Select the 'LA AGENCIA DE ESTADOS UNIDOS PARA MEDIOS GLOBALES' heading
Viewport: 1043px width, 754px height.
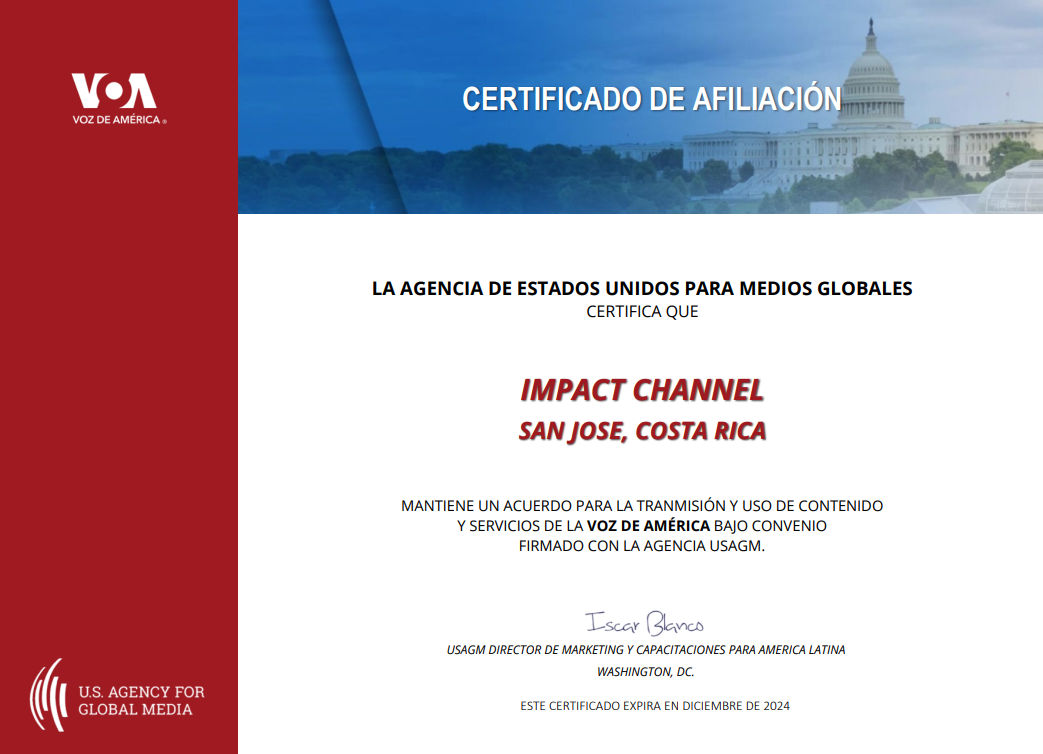pyautogui.click(x=642, y=289)
